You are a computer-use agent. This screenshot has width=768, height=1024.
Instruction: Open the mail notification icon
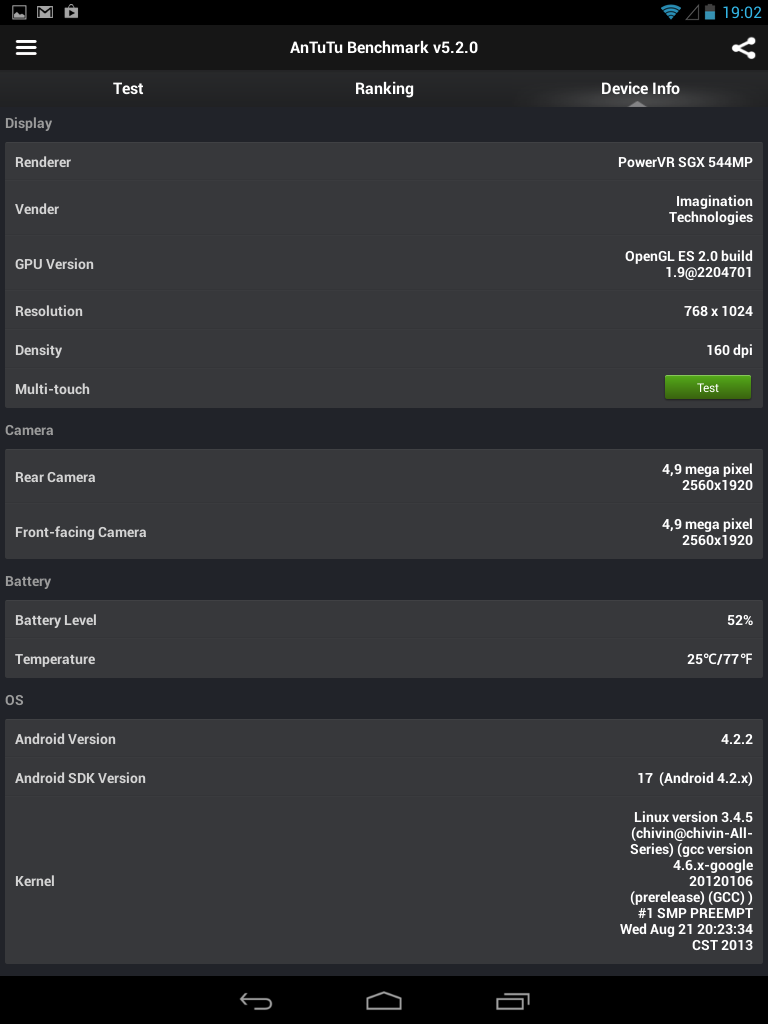(x=45, y=13)
